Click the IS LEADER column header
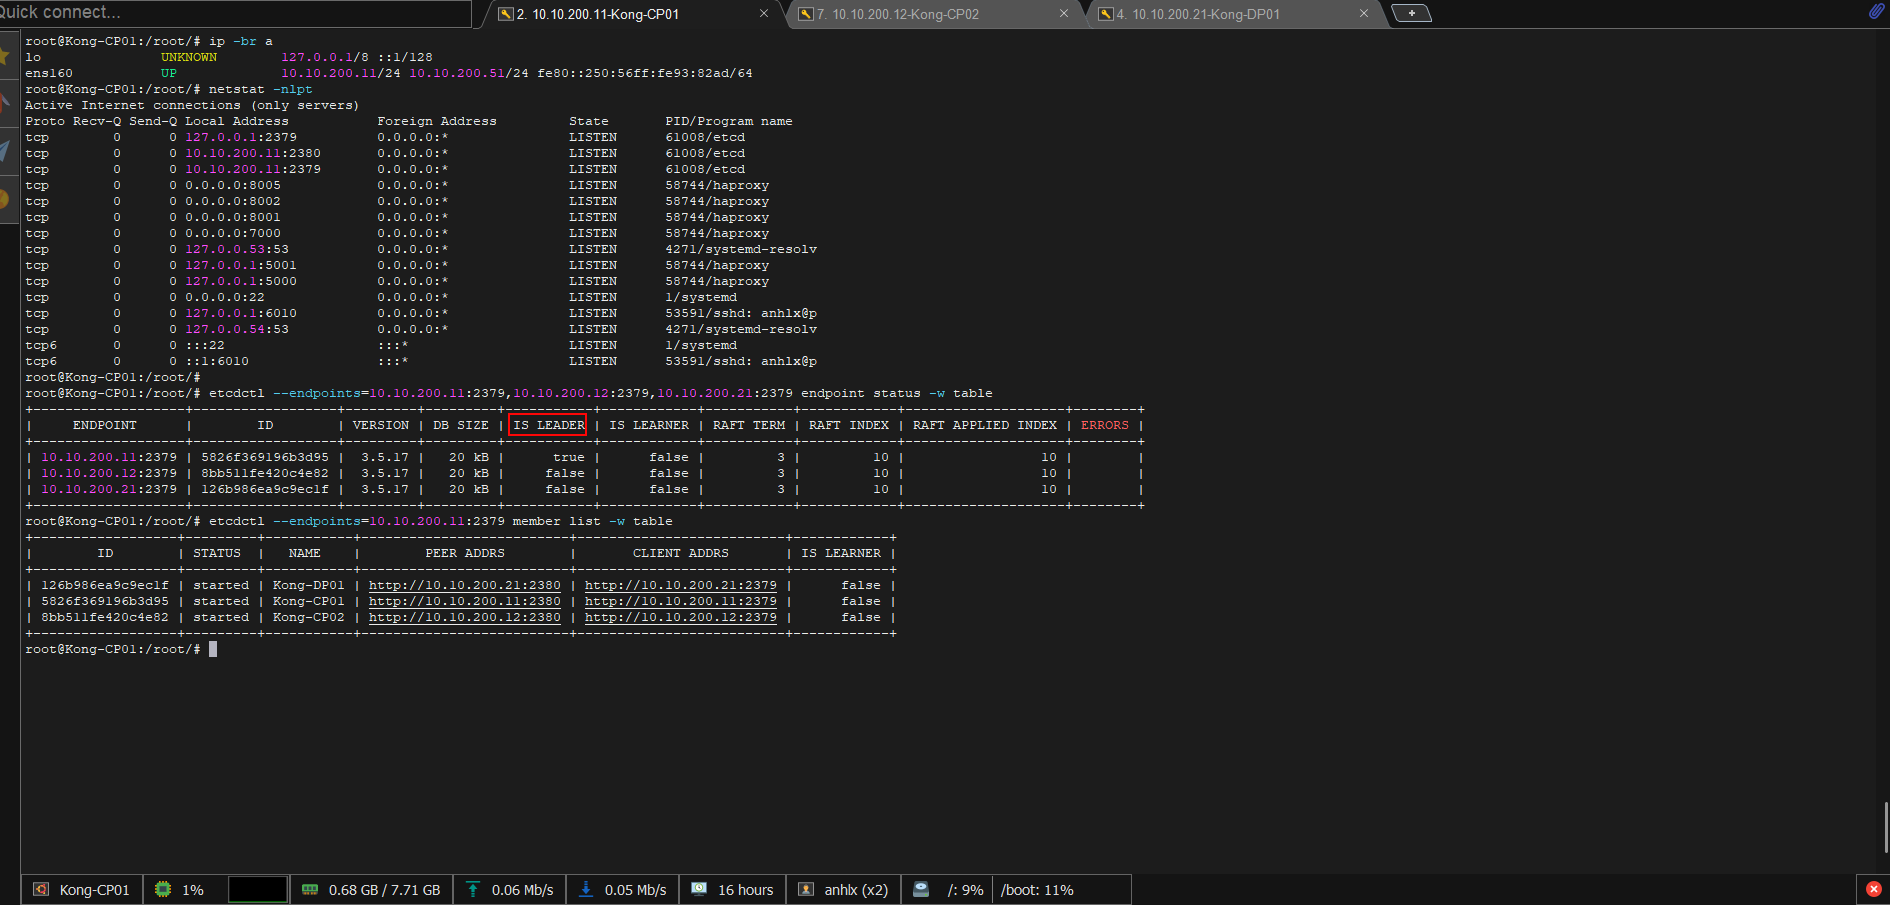The height and width of the screenshot is (905, 1890). tap(549, 425)
